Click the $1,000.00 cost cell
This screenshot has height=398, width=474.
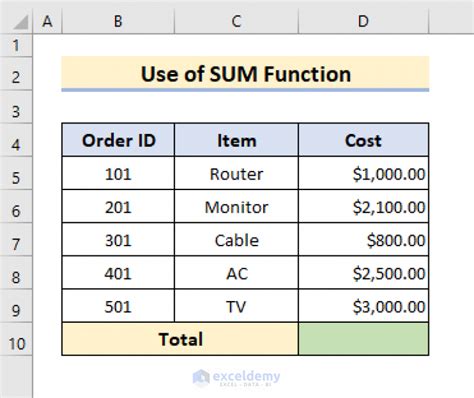[x=363, y=173]
